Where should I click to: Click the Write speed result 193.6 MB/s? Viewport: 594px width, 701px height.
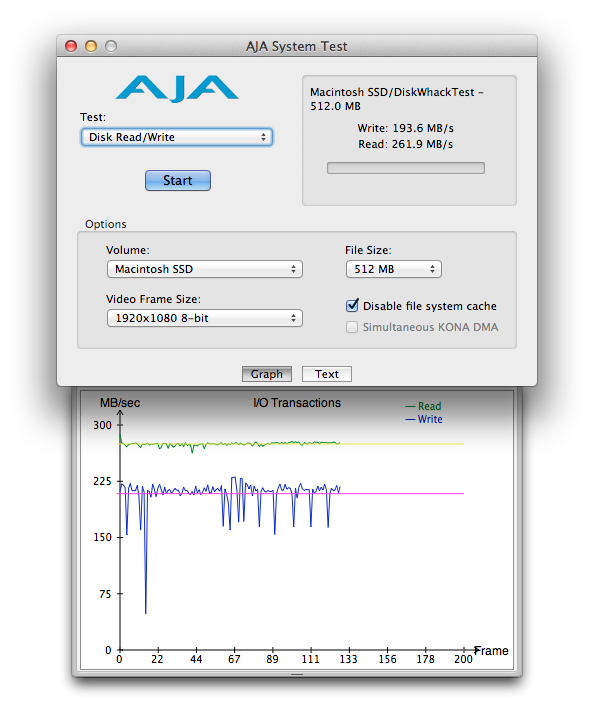tap(405, 128)
